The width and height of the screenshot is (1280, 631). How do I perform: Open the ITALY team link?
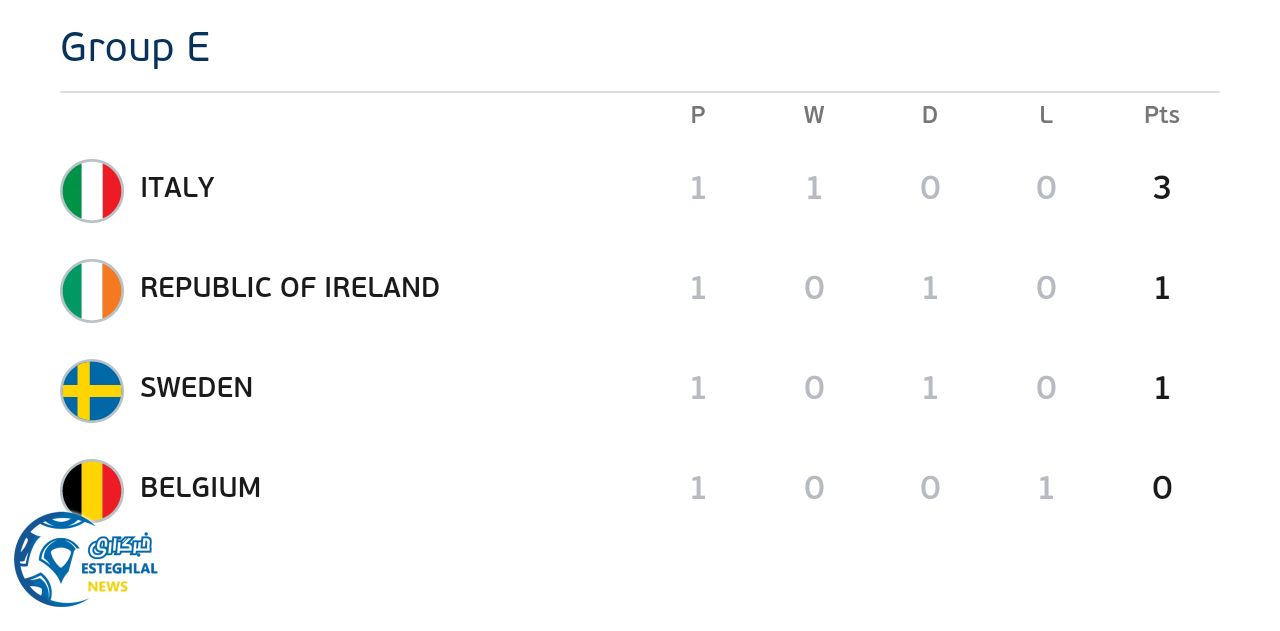point(177,188)
